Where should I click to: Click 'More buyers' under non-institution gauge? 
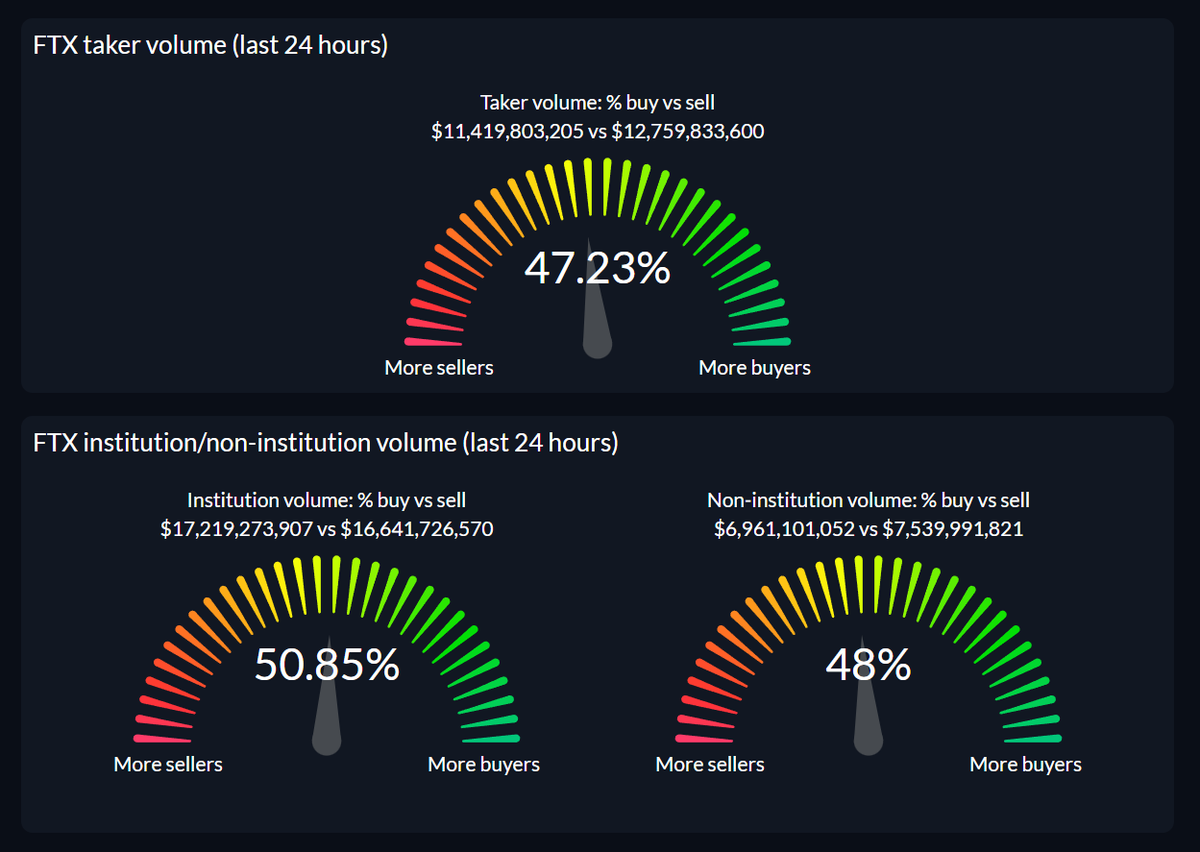(x=1026, y=765)
